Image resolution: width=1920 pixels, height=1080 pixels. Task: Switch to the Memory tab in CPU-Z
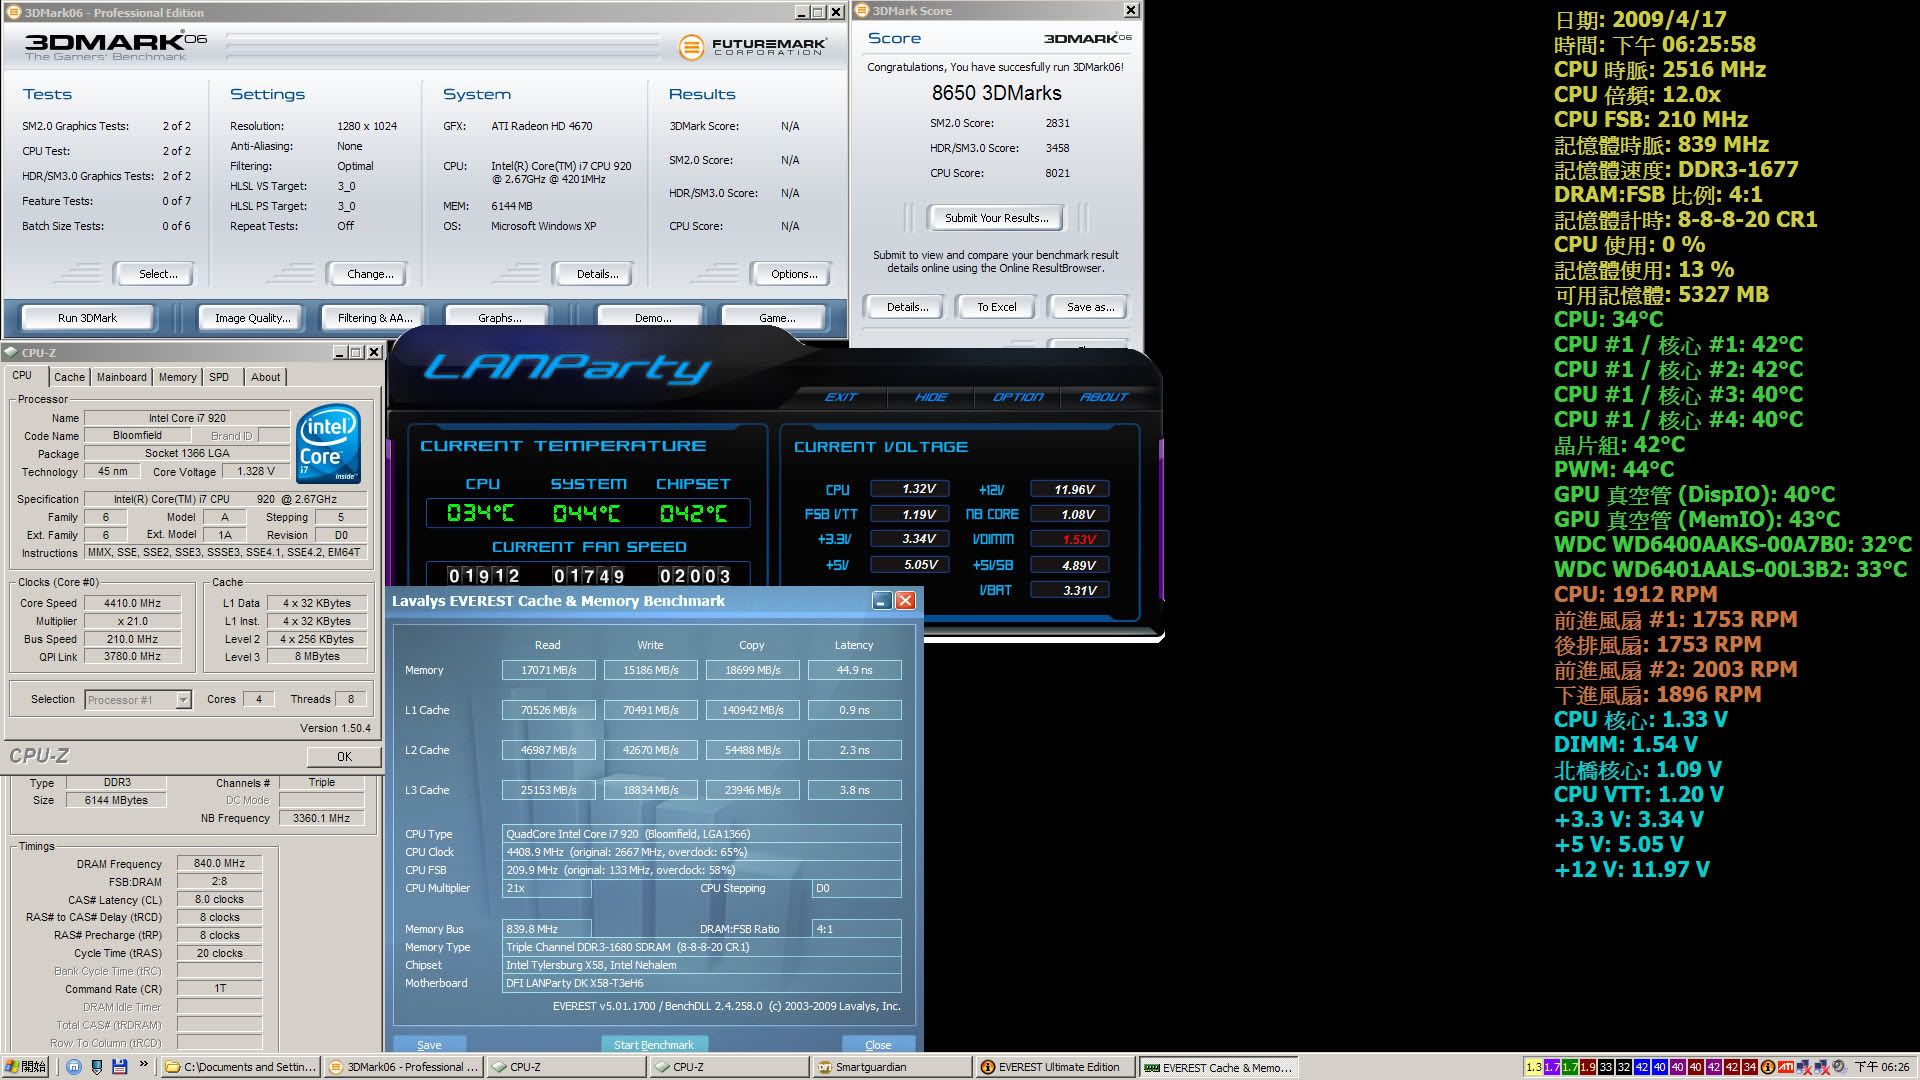pyautogui.click(x=177, y=377)
